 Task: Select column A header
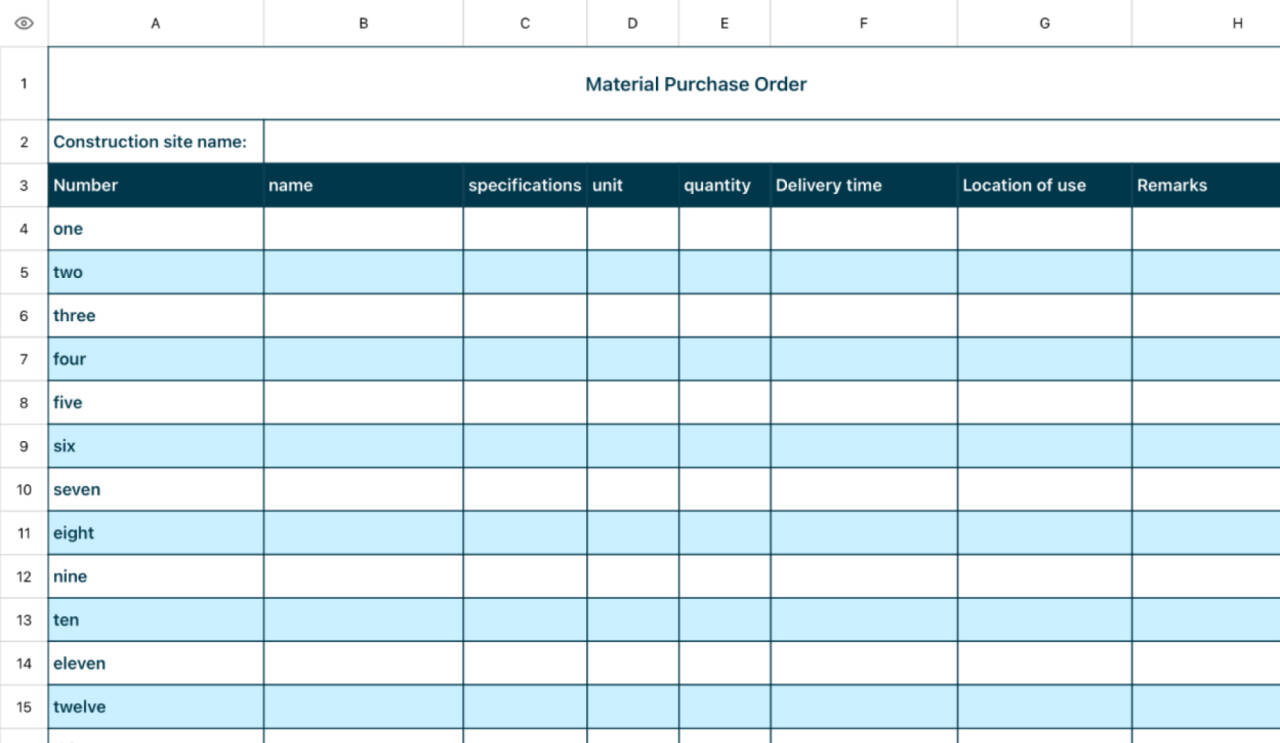point(156,23)
